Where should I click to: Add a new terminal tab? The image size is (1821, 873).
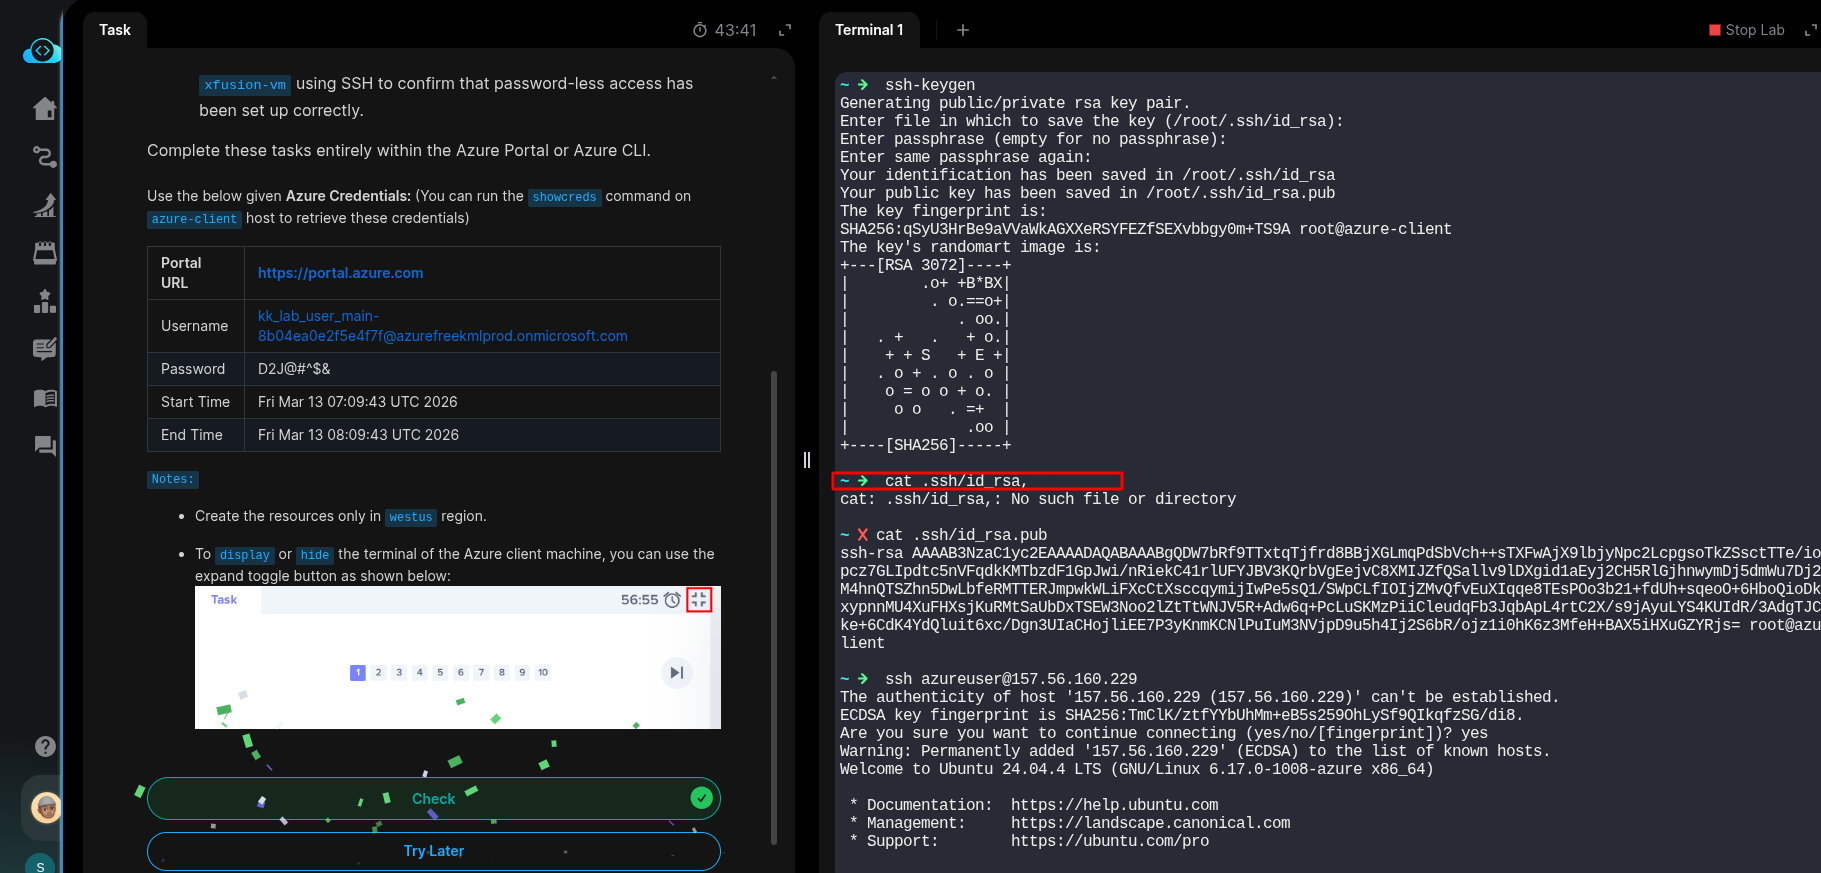[963, 30]
